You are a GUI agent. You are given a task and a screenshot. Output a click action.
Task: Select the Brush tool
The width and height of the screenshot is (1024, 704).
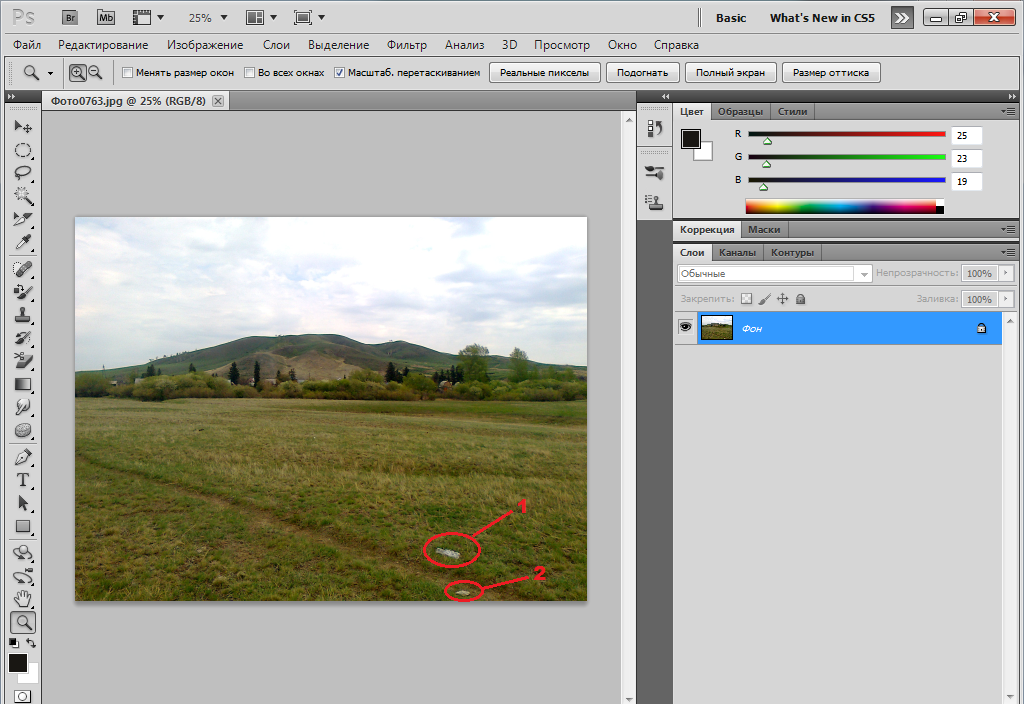(23, 292)
